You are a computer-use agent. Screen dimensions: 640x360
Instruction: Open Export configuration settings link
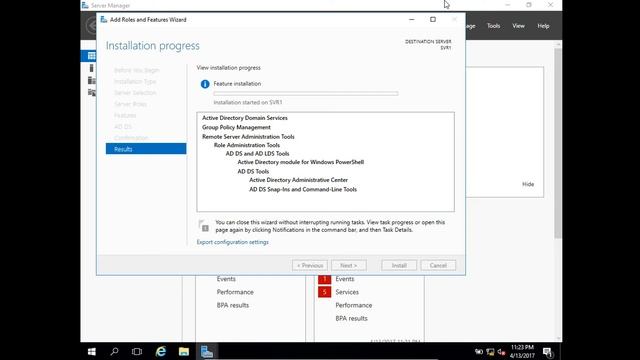click(x=233, y=242)
